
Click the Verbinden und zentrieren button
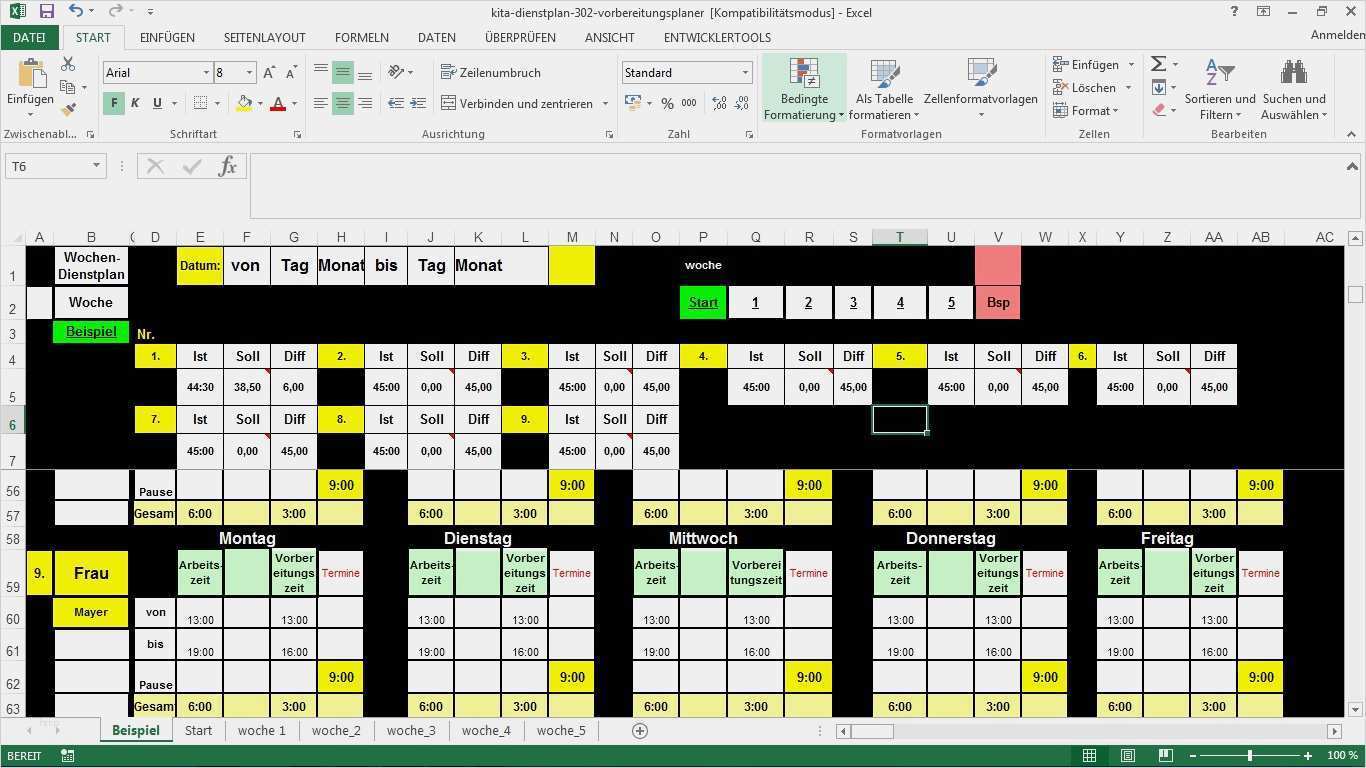525,103
